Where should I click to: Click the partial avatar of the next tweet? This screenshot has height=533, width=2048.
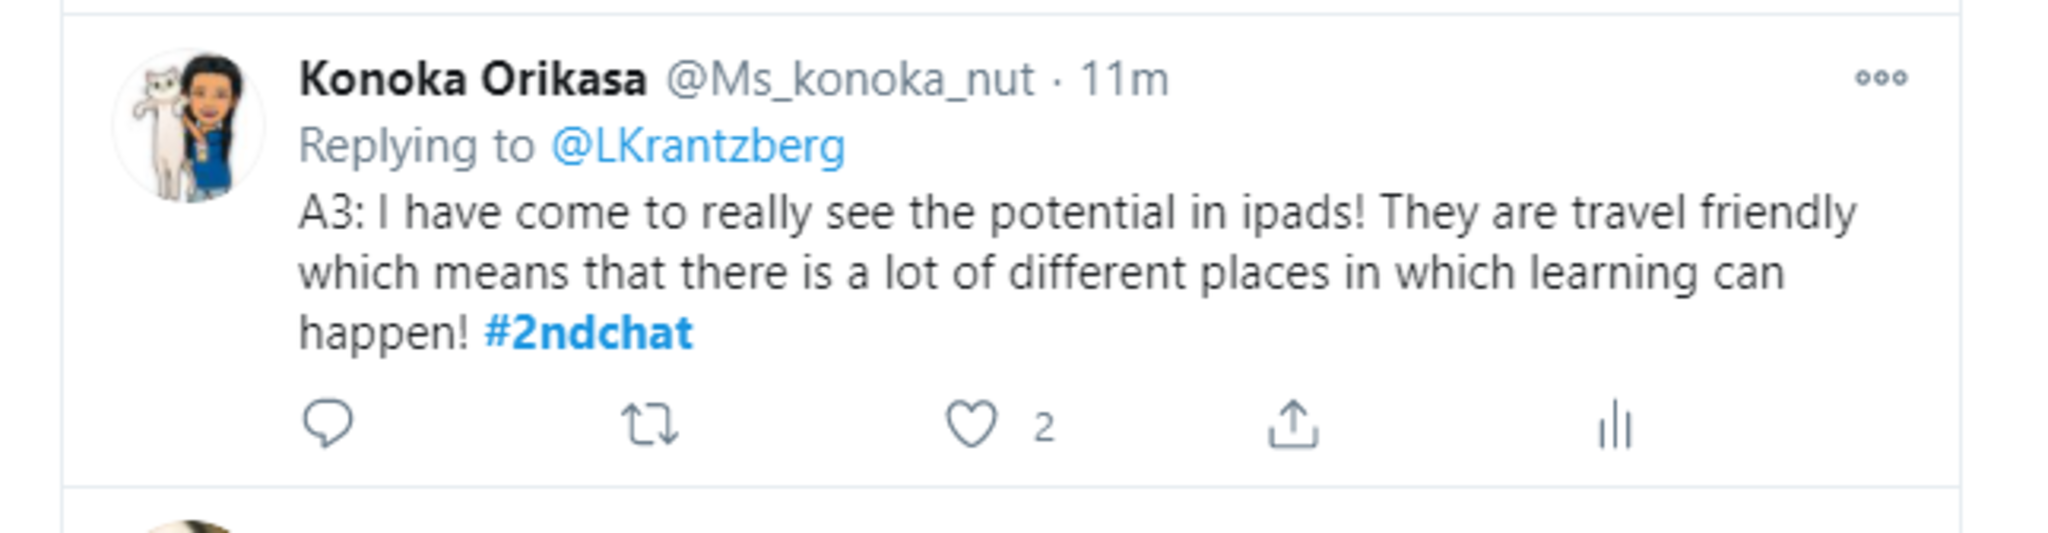[x=189, y=526]
